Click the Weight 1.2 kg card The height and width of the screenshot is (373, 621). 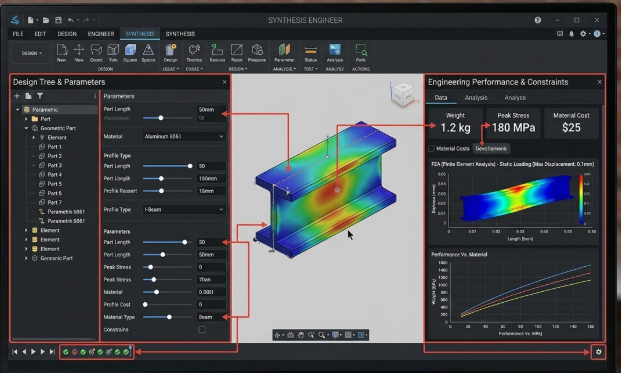click(x=455, y=123)
